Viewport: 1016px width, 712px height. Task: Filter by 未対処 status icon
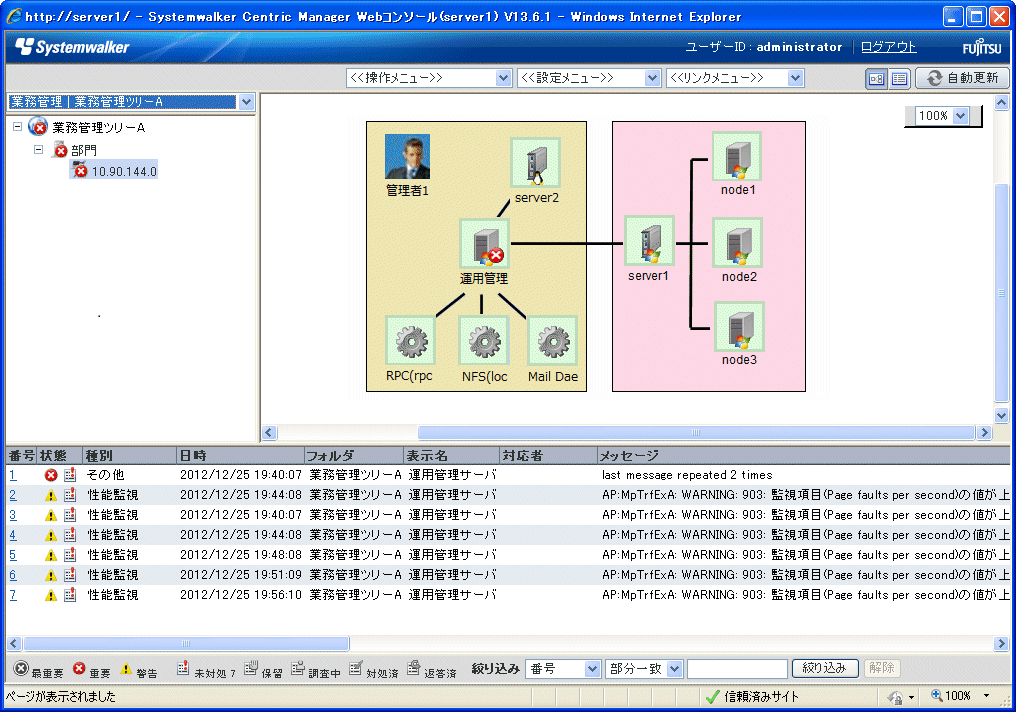point(183,668)
